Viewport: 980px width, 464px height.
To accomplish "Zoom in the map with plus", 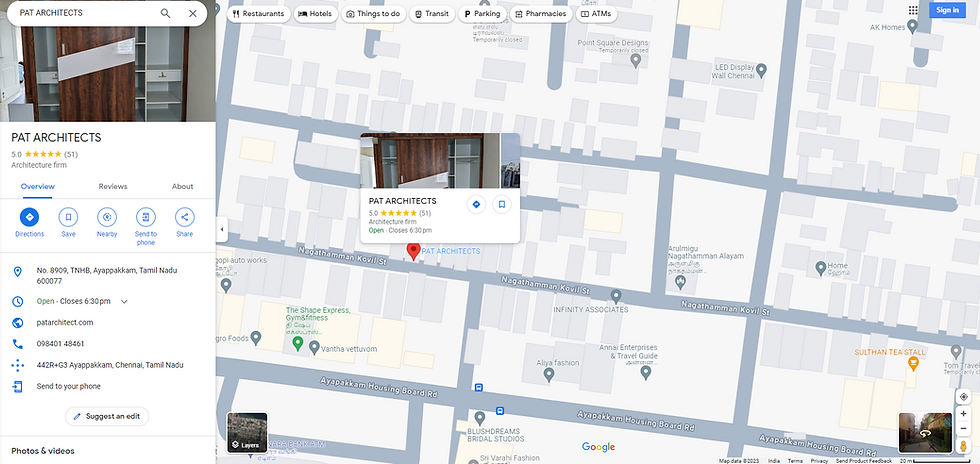I will coord(963,414).
